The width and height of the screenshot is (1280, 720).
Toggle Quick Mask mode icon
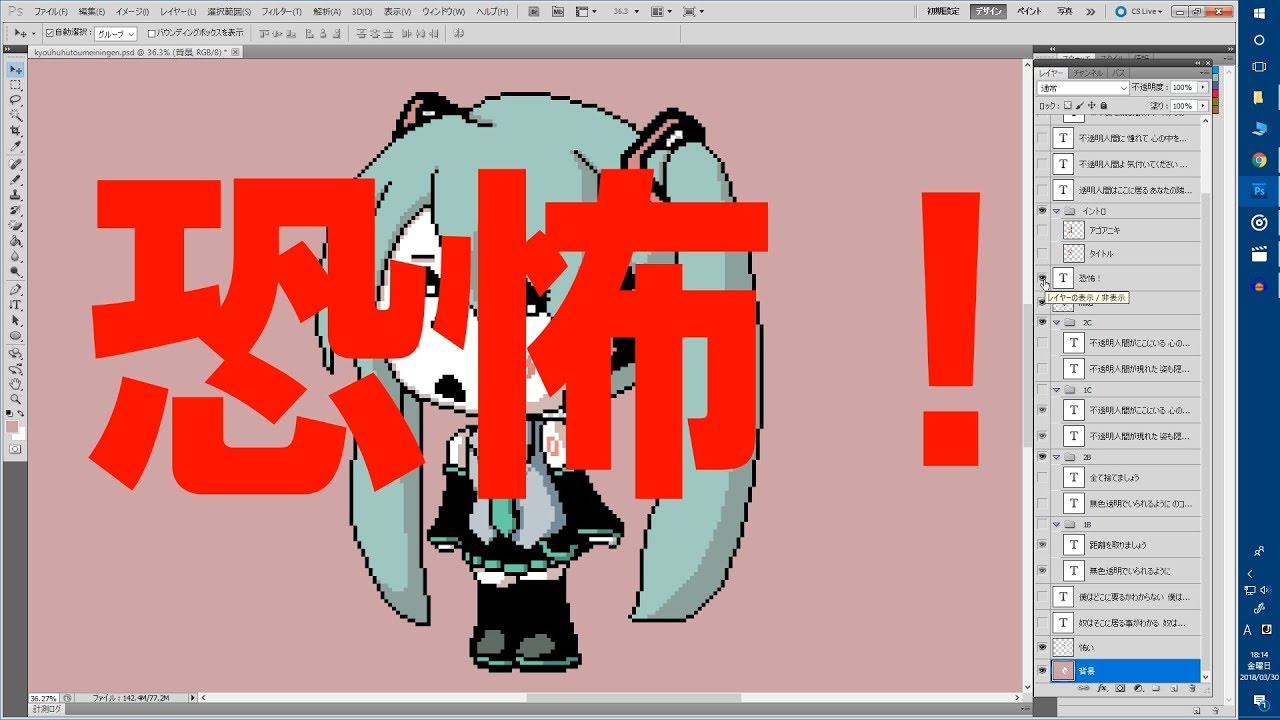coord(15,449)
